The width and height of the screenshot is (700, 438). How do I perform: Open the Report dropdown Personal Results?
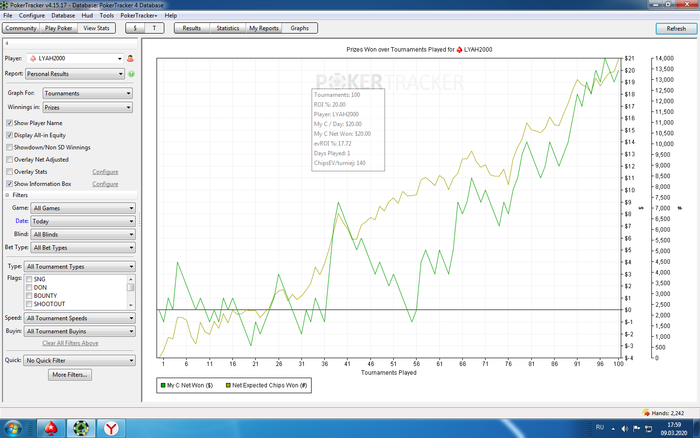(75, 74)
